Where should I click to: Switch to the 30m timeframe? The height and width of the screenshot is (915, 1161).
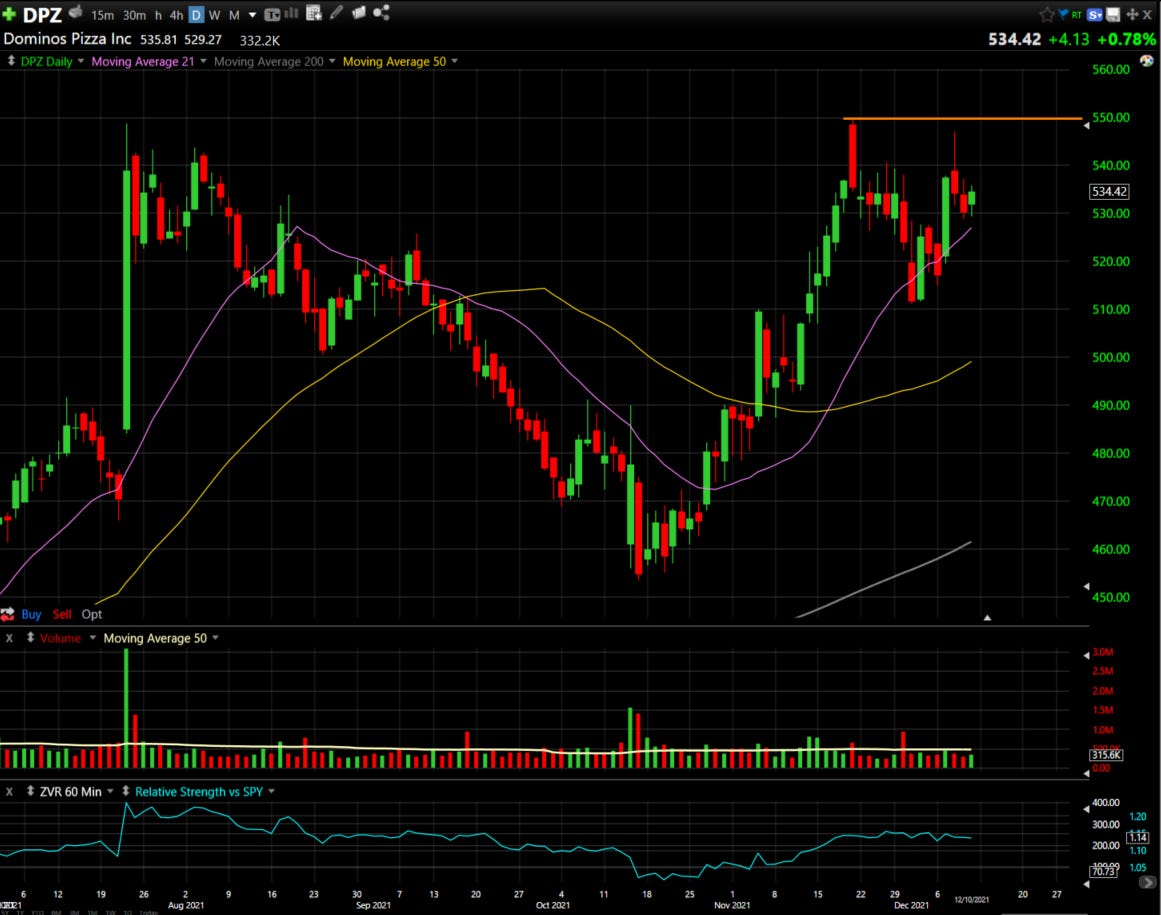134,15
